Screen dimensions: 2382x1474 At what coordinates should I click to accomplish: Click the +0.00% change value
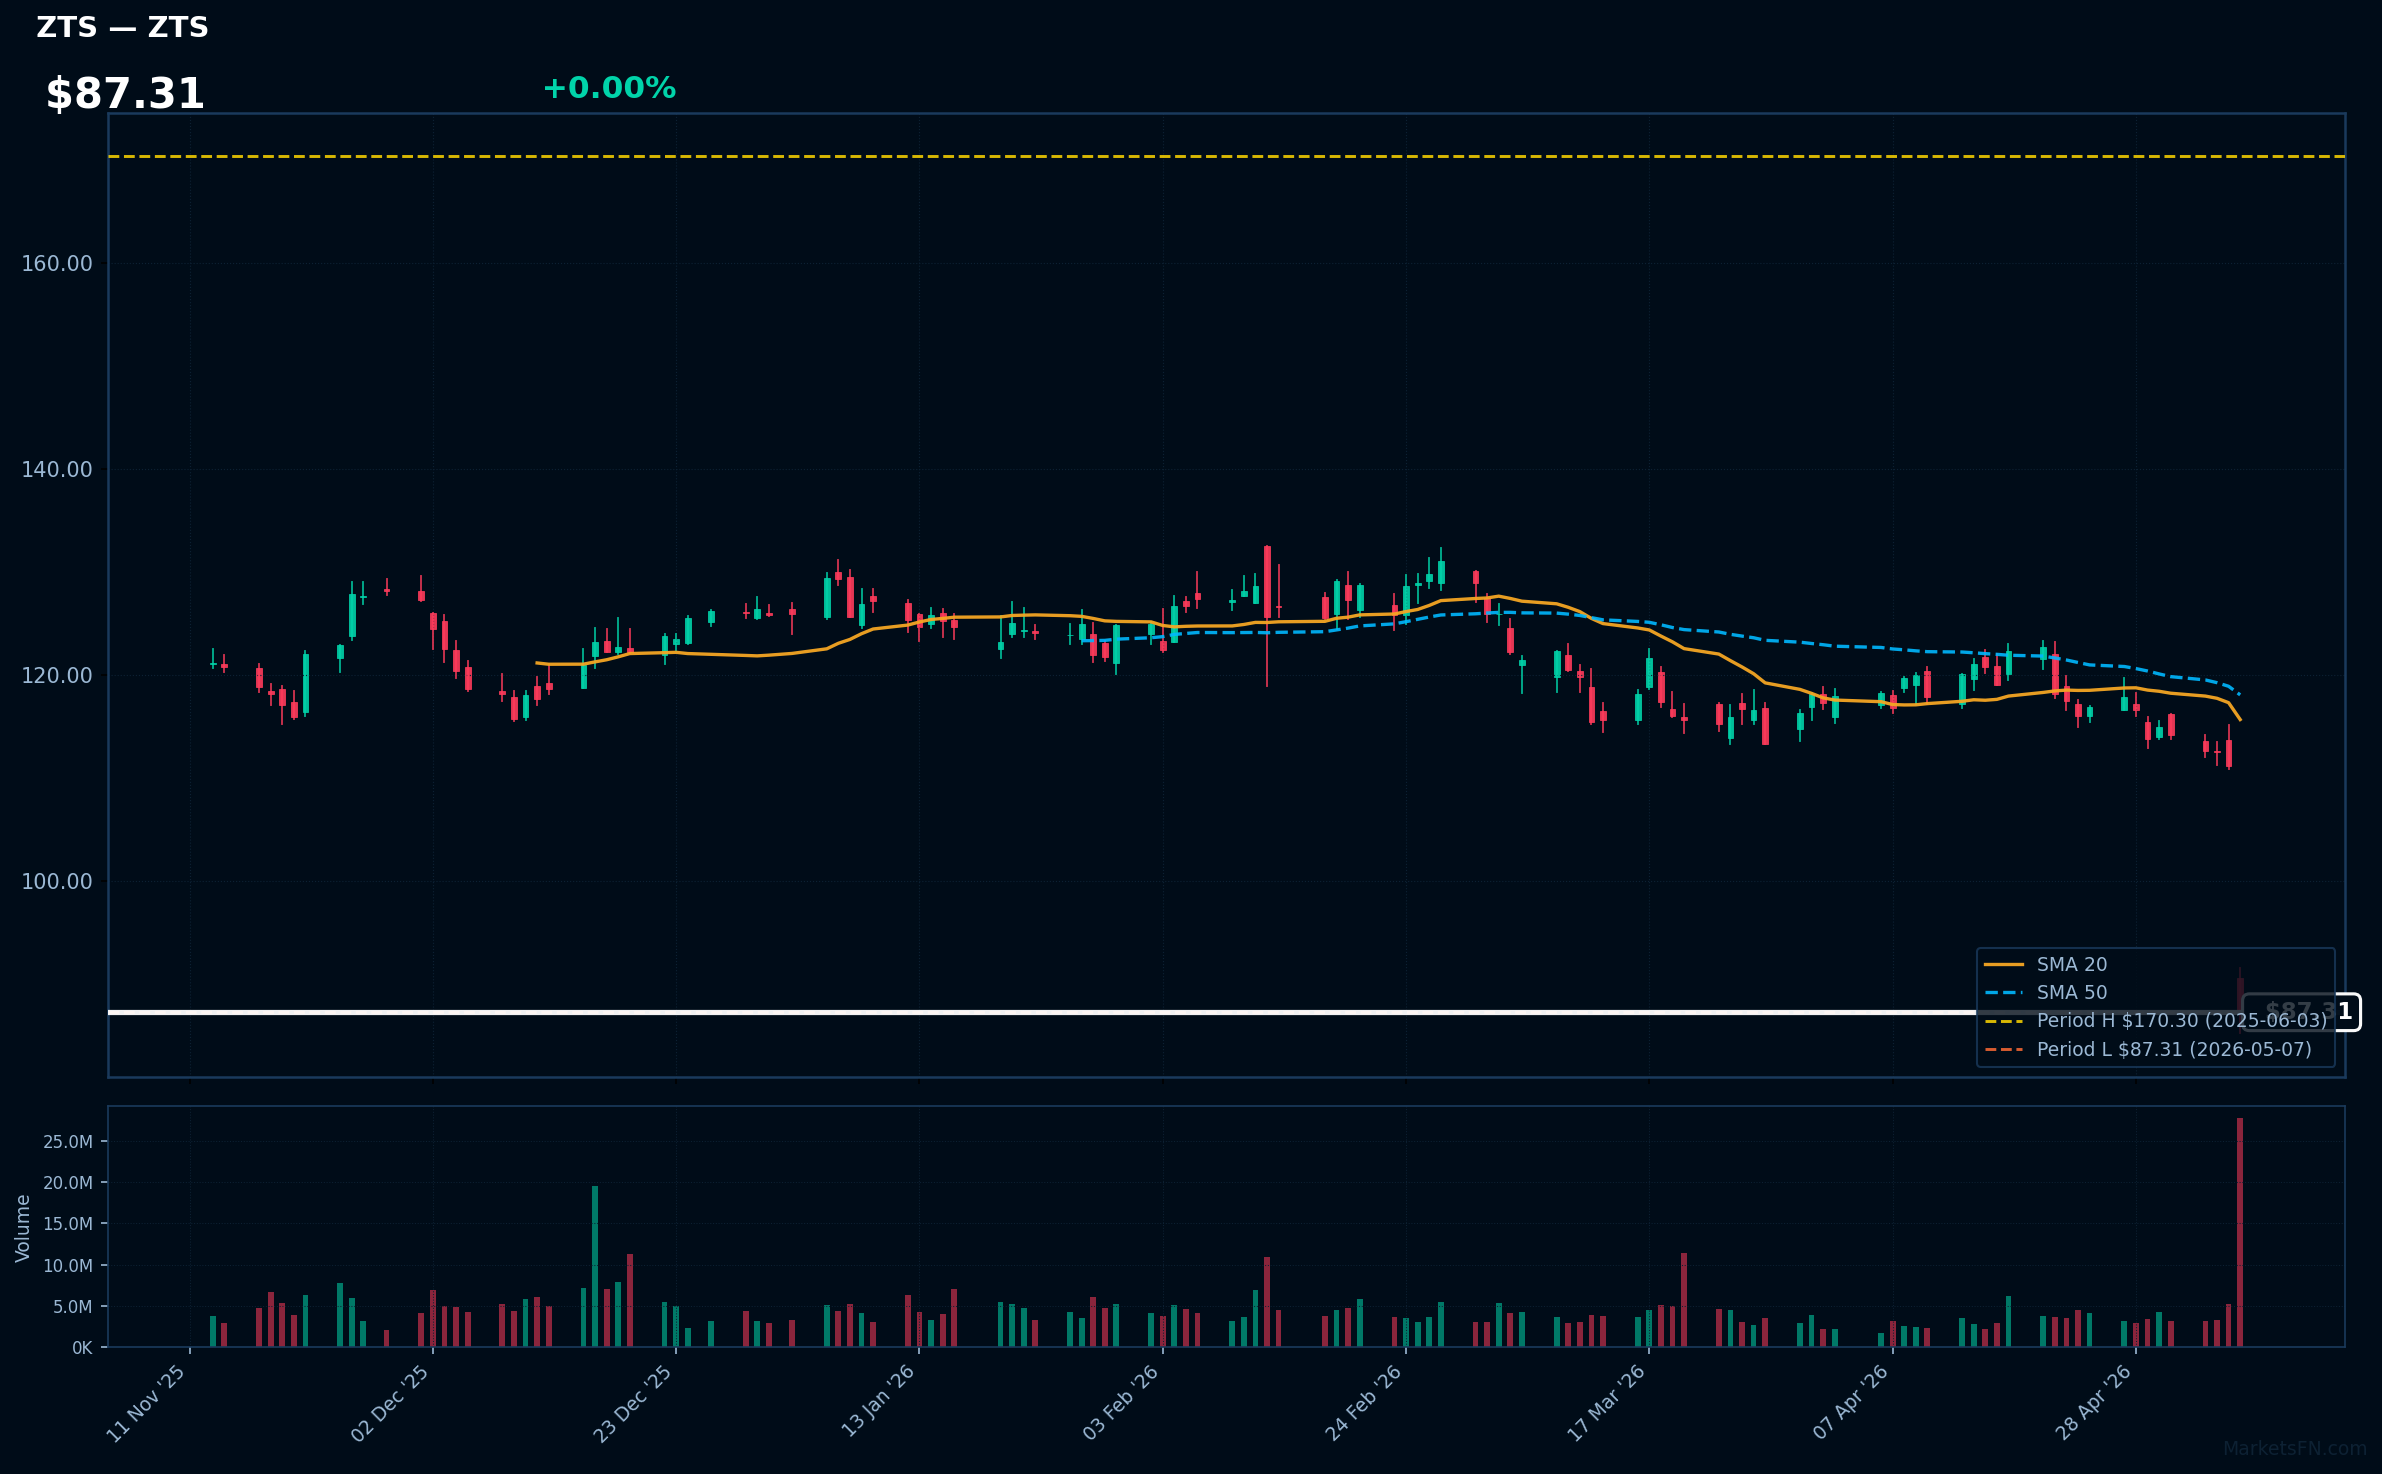tap(609, 88)
